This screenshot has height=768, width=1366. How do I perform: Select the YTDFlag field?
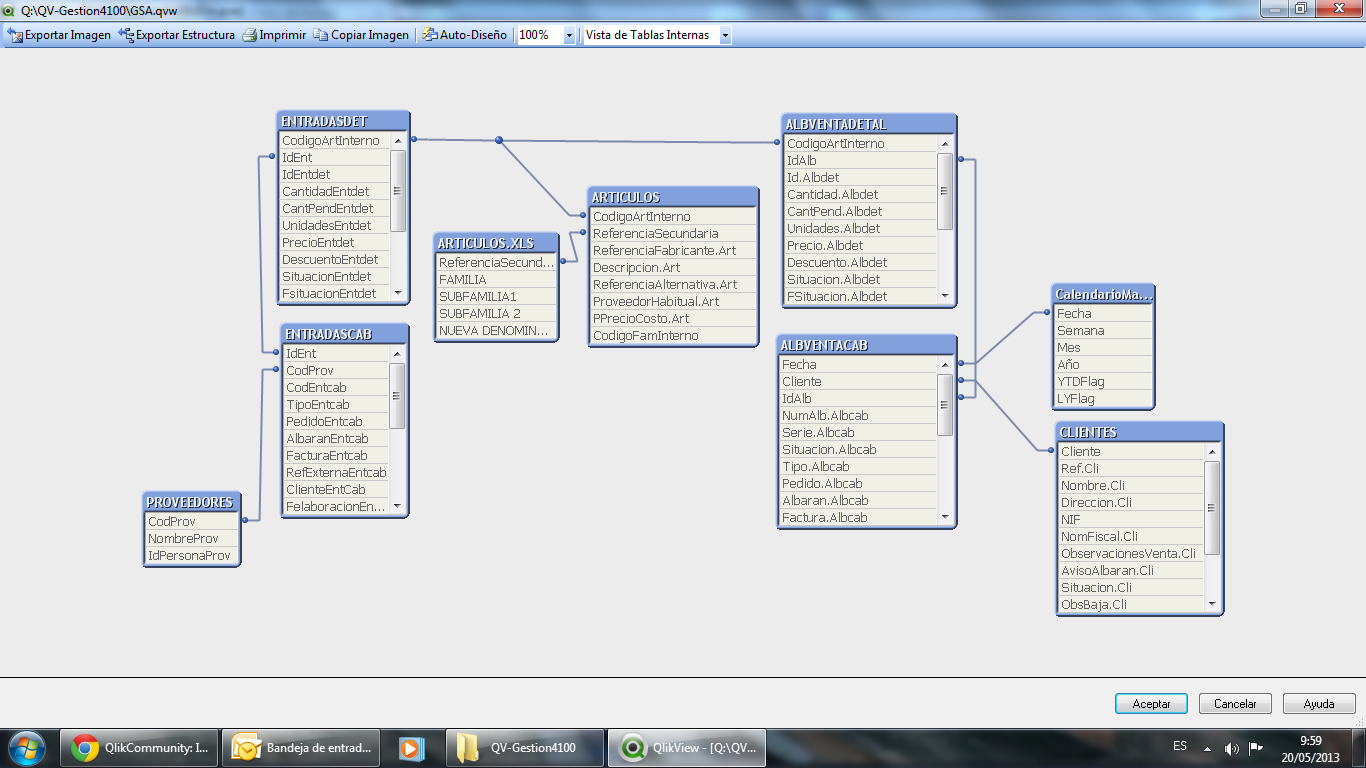pyautogui.click(x=1104, y=382)
